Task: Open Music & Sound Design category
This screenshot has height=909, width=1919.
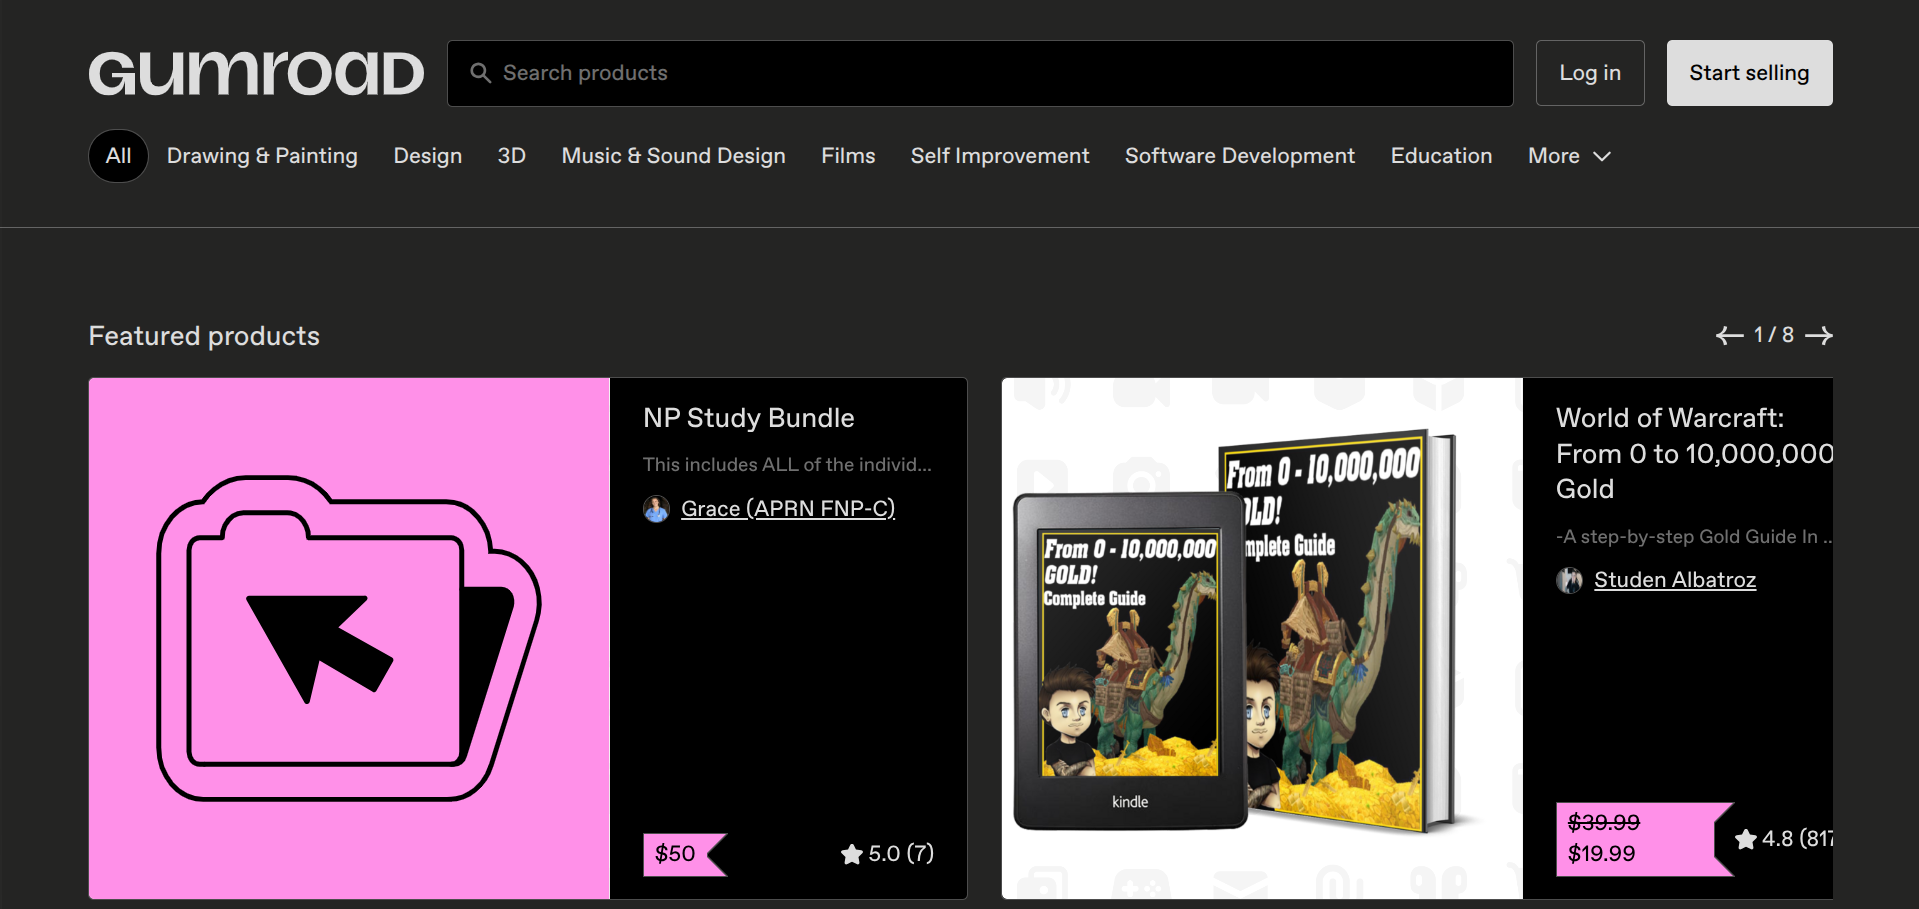Action: (x=673, y=156)
